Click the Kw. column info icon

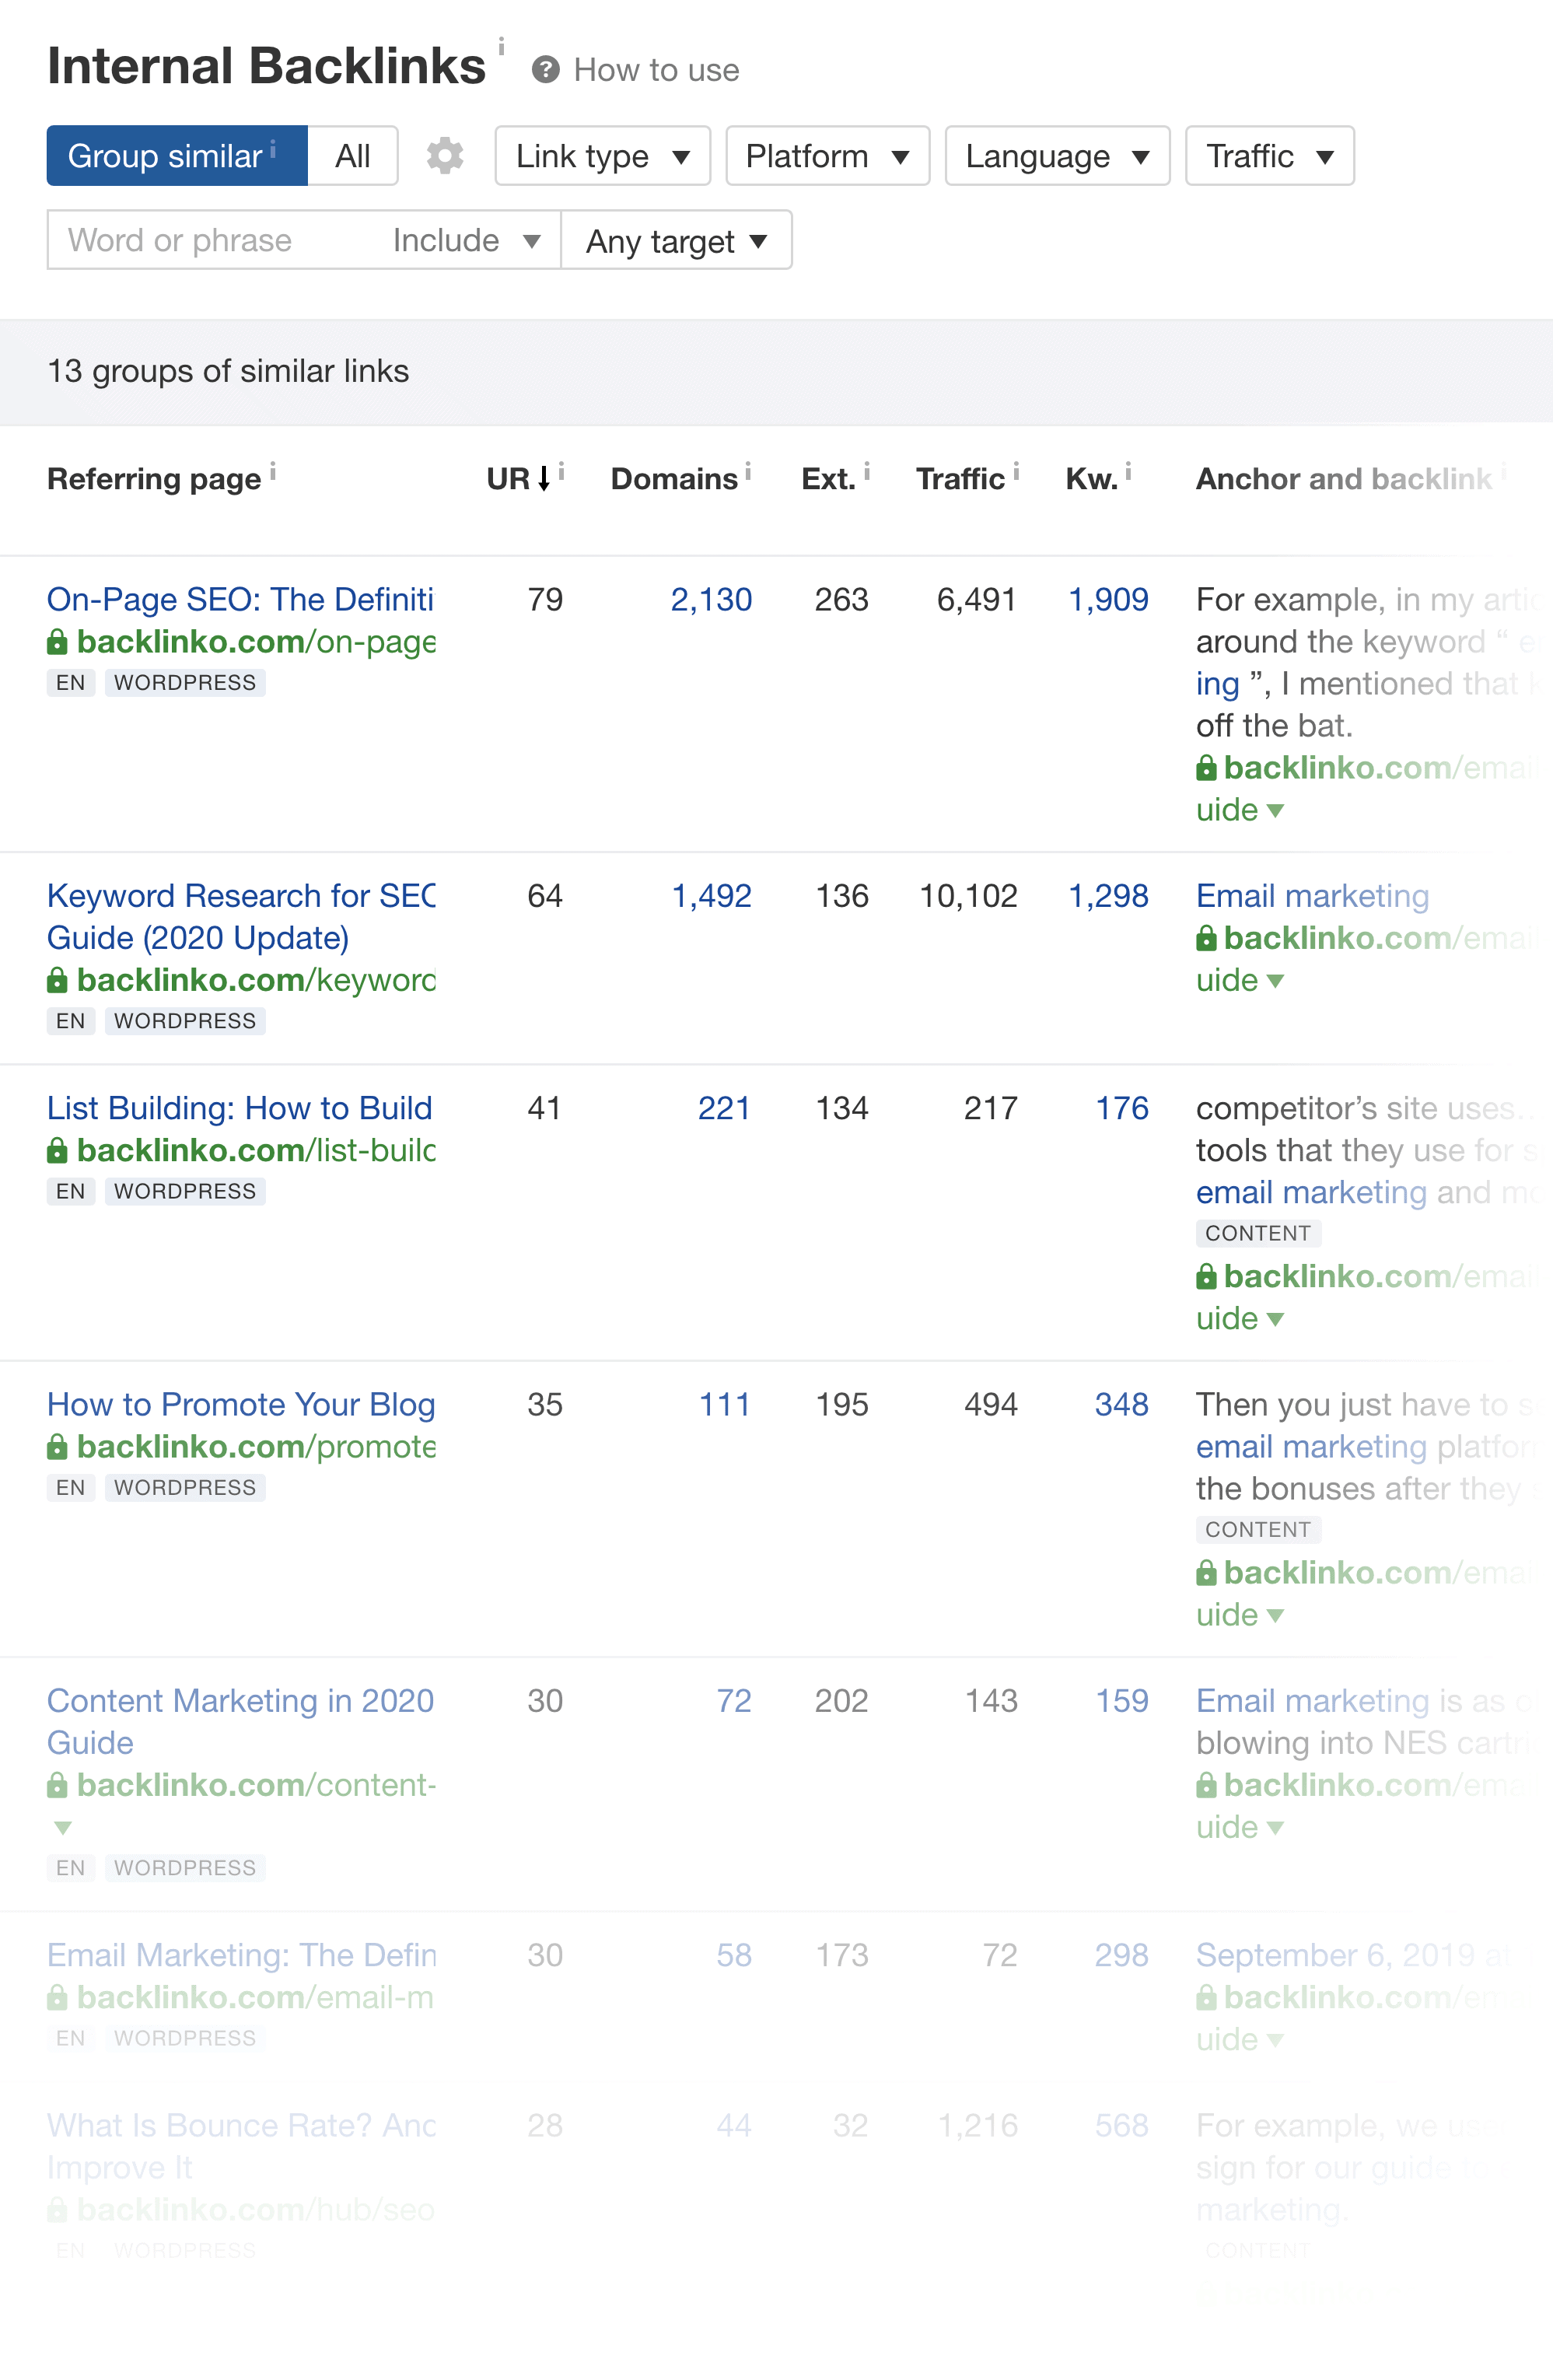(1133, 472)
